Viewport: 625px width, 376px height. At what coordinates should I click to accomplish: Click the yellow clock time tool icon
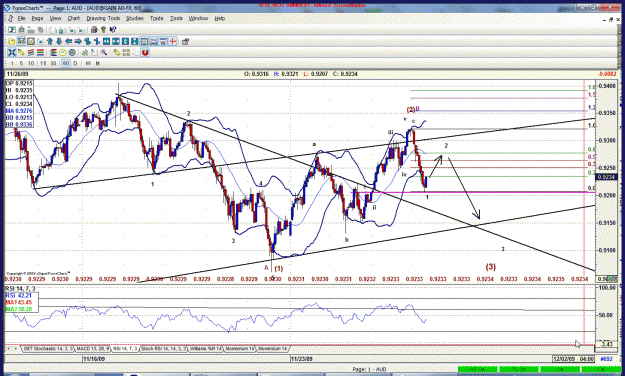(x=63, y=53)
